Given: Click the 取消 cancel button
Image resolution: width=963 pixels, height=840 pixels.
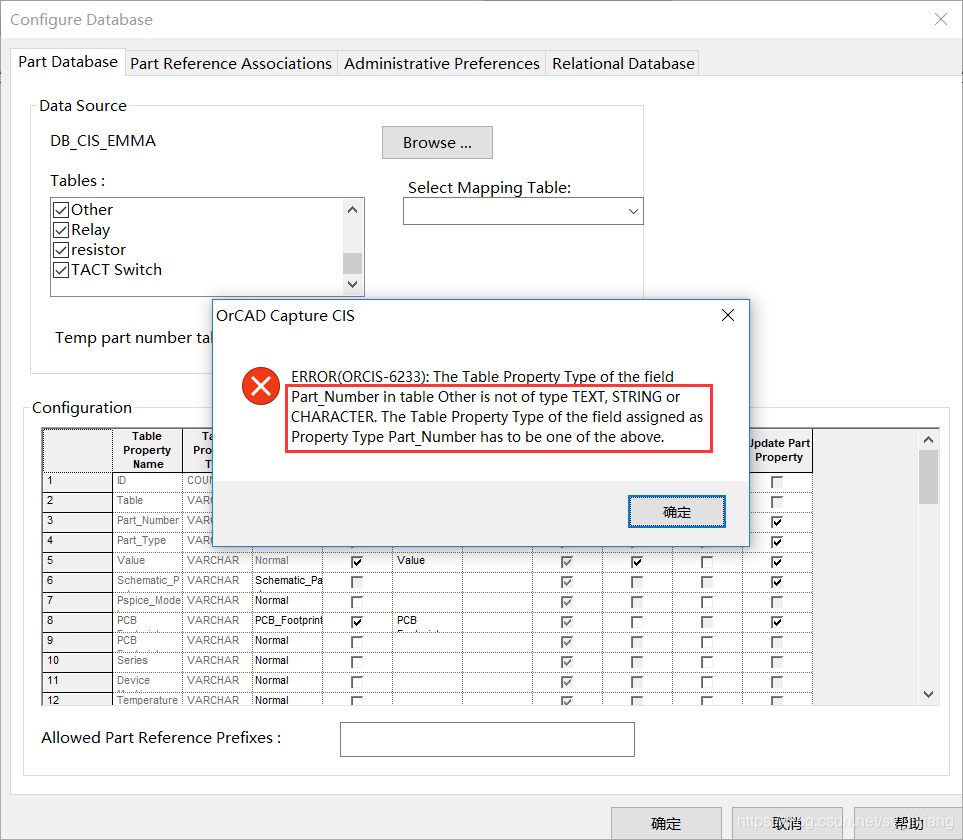Looking at the screenshot, I should [787, 823].
